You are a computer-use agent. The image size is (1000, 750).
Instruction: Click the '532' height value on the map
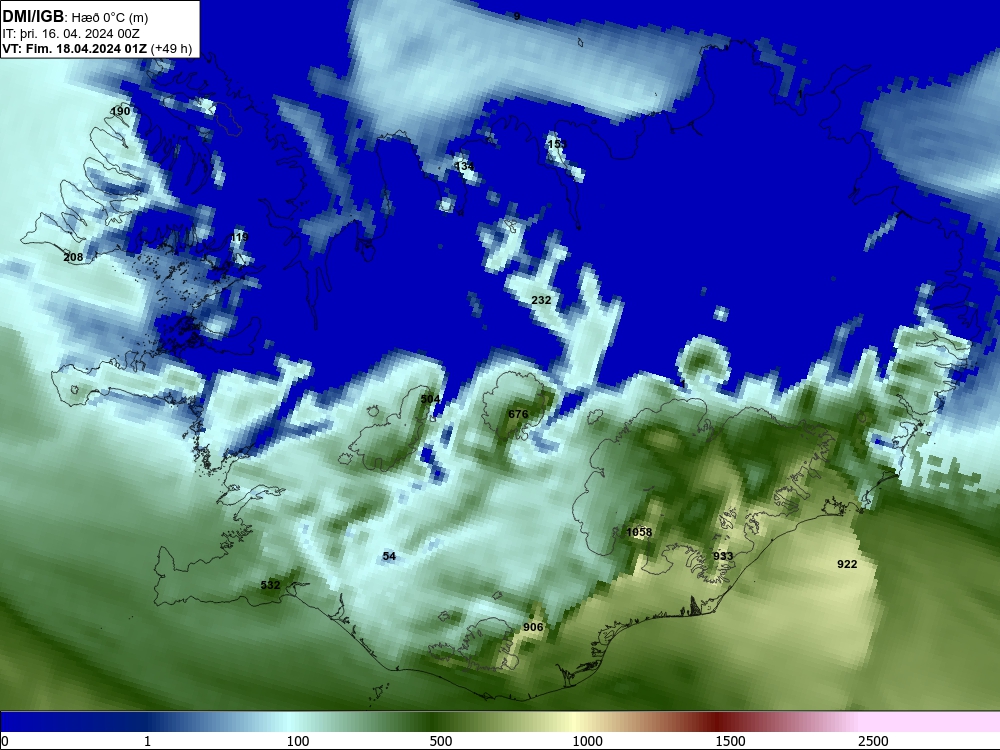(270, 585)
